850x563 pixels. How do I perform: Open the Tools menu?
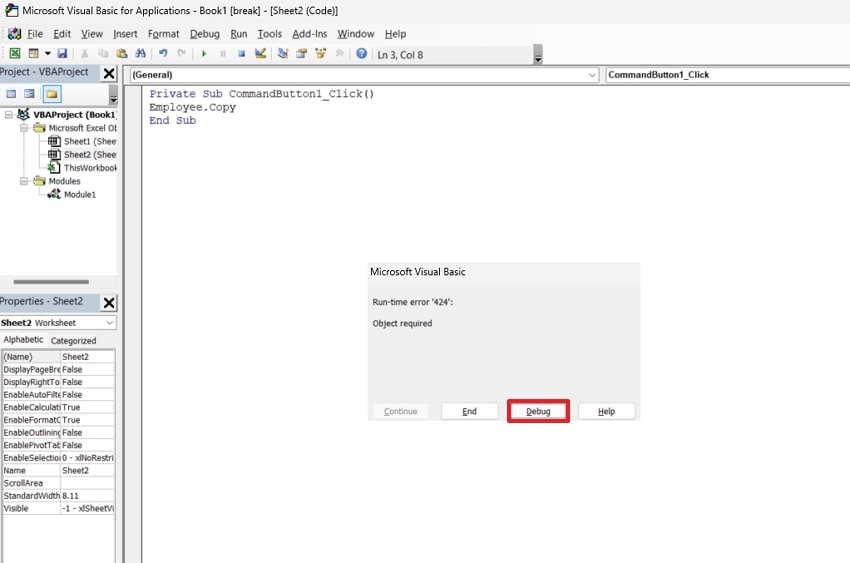269,34
